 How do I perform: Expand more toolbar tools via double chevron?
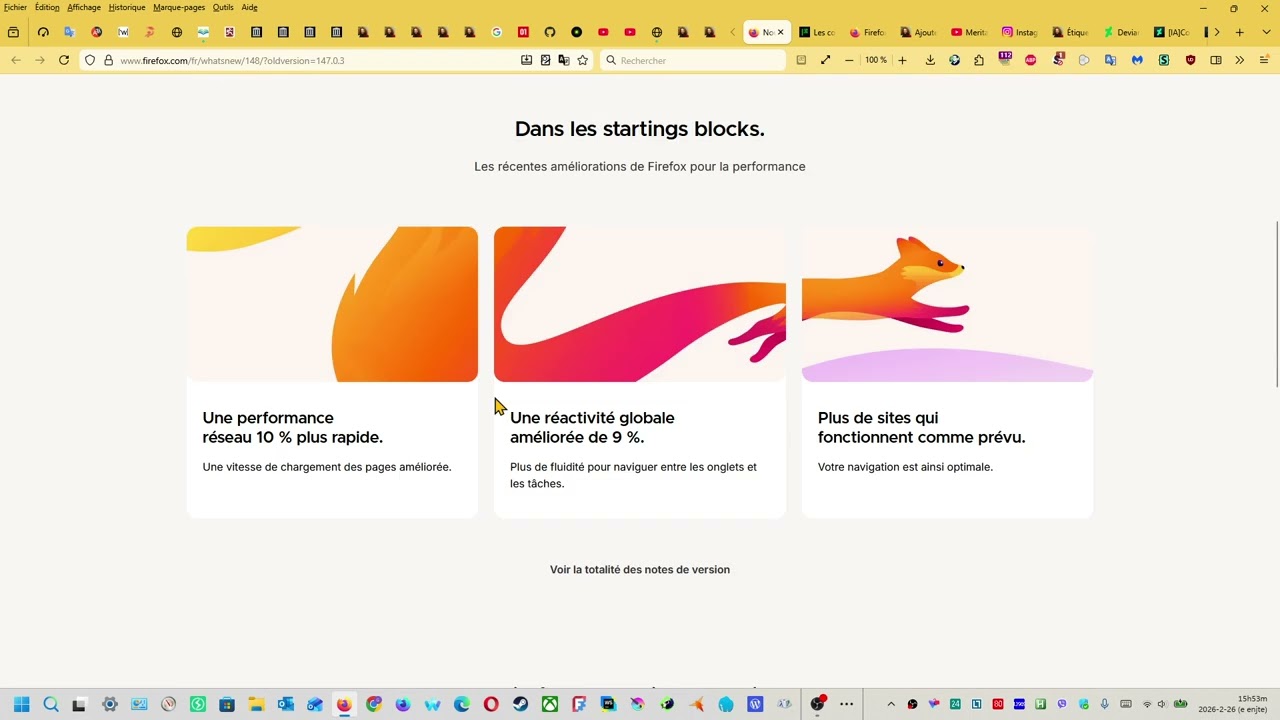click(1240, 60)
